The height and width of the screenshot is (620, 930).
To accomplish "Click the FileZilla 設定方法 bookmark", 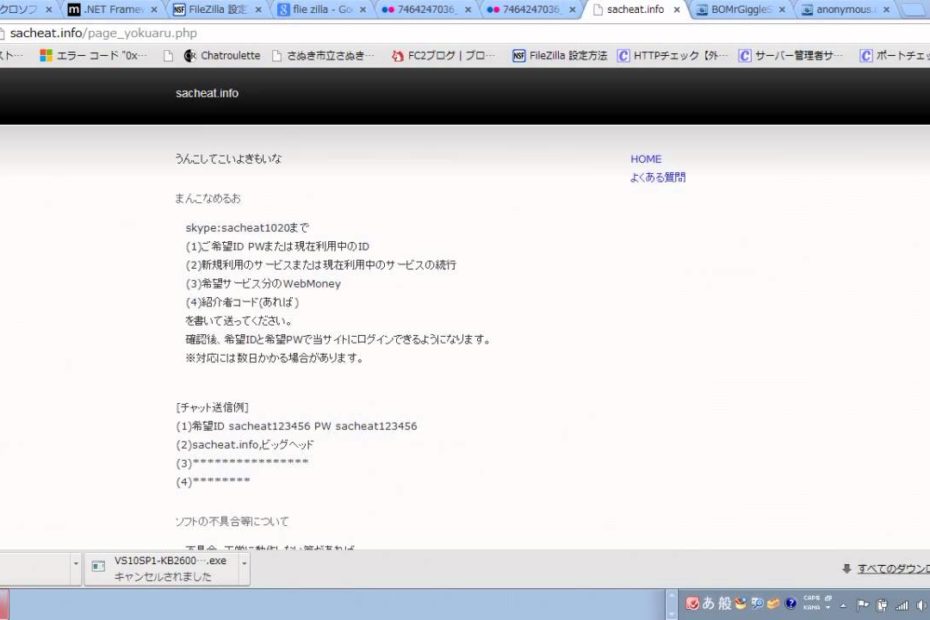I will (x=560, y=56).
